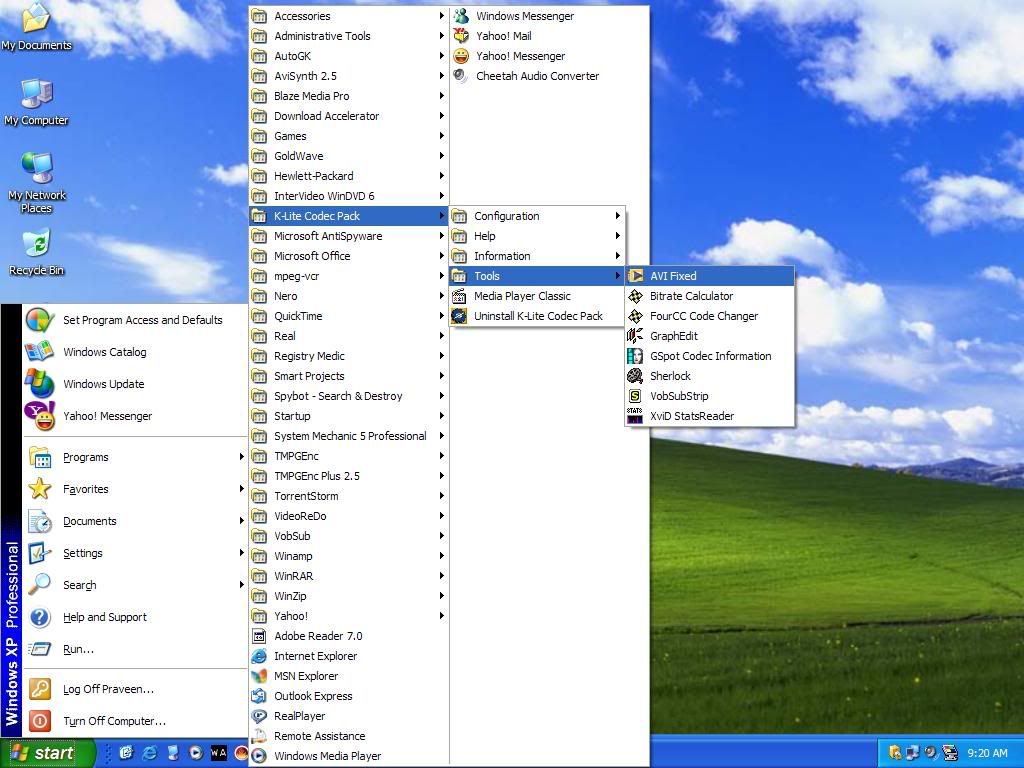Open Outlook Express

click(349, 696)
